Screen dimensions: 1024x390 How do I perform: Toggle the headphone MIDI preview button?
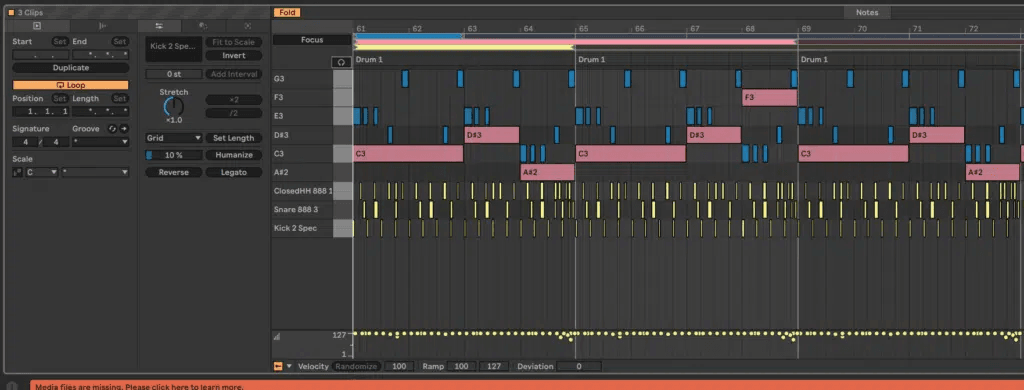click(x=340, y=62)
